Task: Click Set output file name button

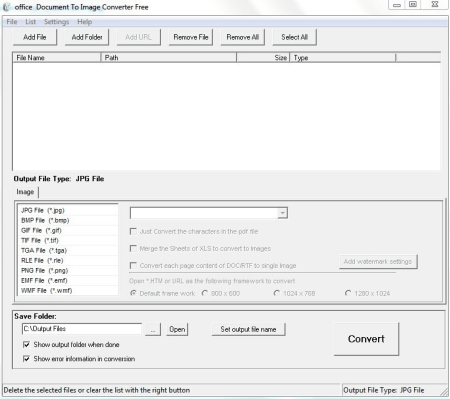Action: (248, 329)
